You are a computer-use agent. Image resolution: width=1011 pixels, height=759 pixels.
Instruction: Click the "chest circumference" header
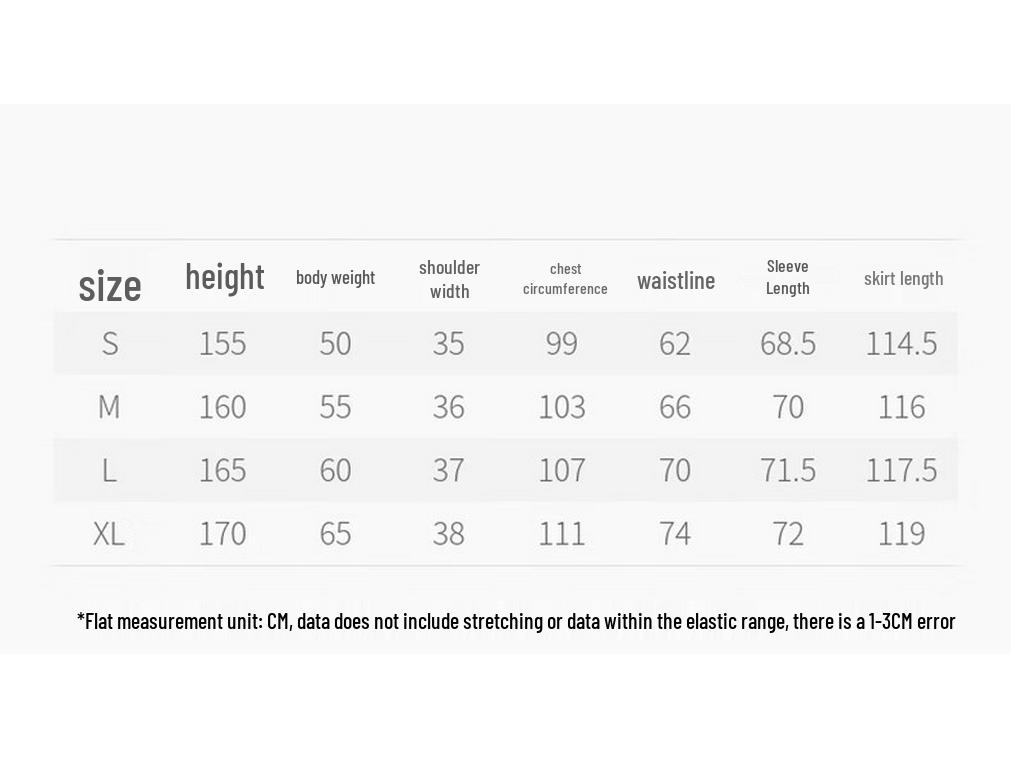tap(565, 279)
